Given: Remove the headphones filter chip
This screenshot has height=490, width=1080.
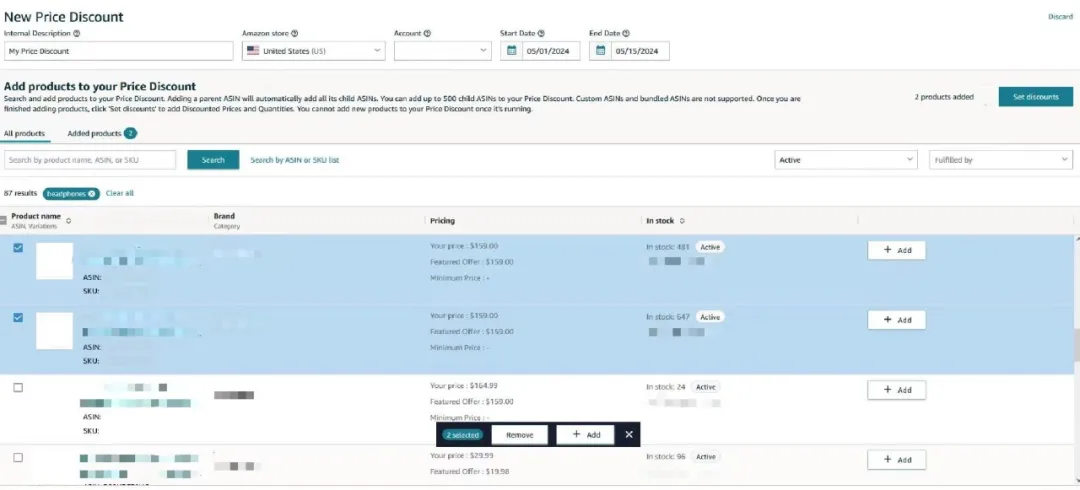Looking at the screenshot, I should [92, 193].
